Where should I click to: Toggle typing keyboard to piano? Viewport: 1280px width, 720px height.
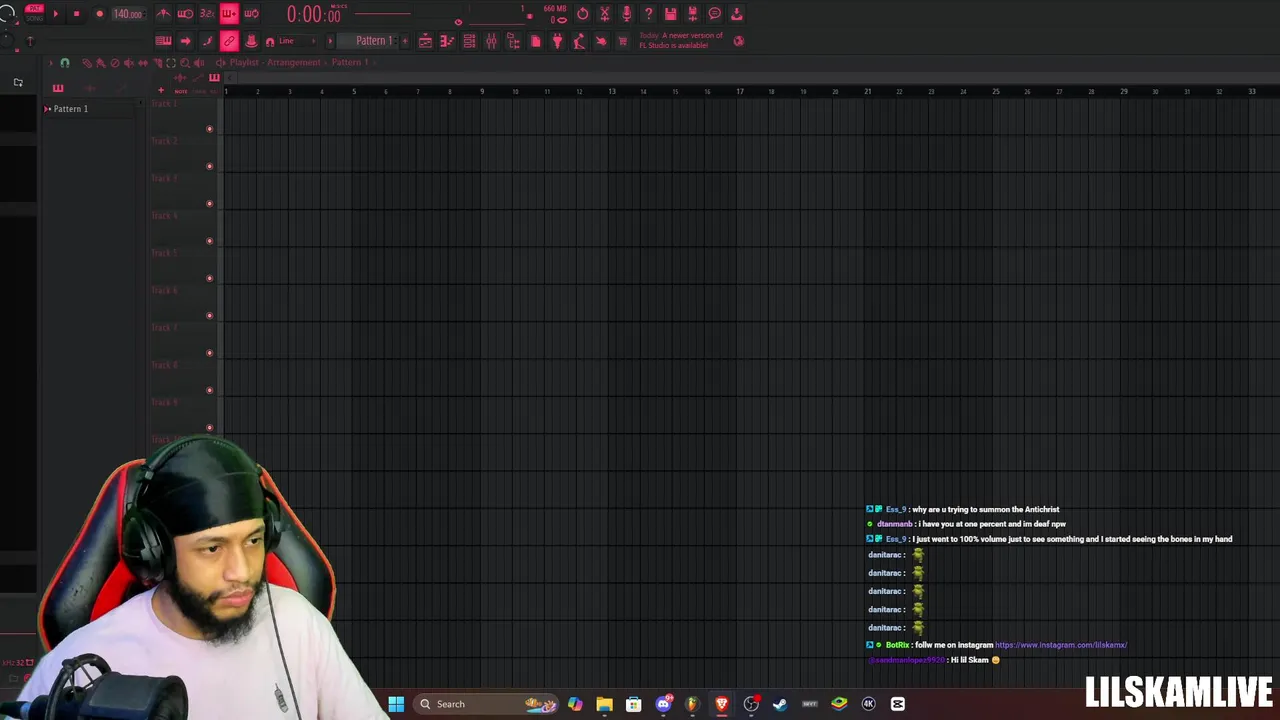(163, 41)
